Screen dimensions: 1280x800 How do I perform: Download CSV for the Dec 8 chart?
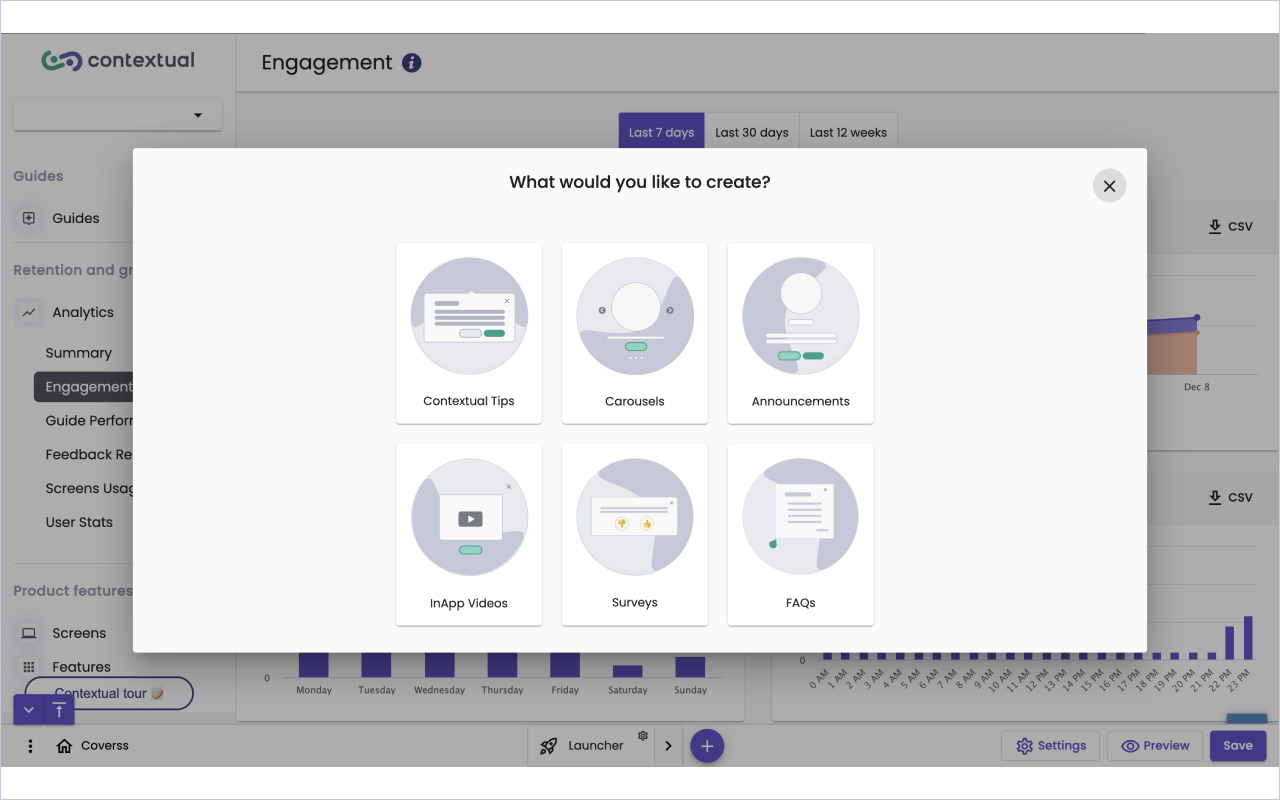pyautogui.click(x=1230, y=226)
